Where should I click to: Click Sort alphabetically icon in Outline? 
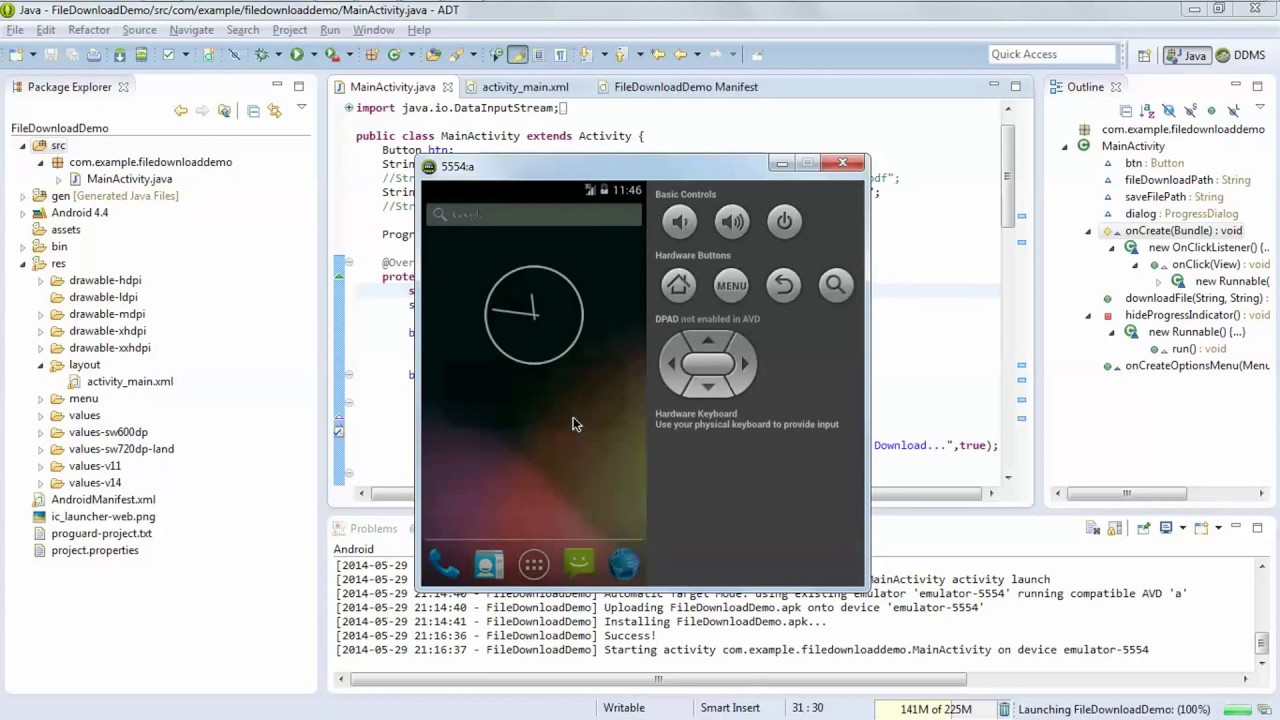tap(1148, 111)
